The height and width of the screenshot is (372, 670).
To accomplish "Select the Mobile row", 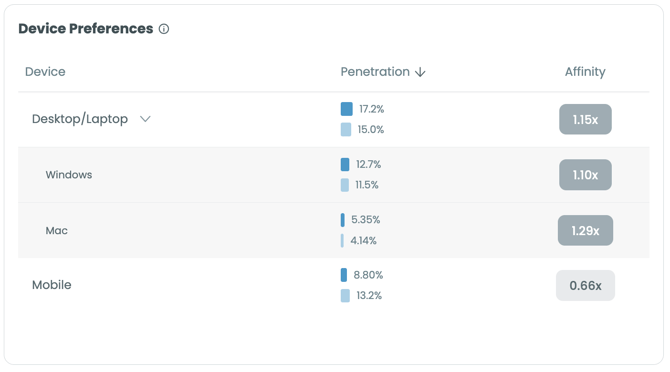I will tap(334, 285).
